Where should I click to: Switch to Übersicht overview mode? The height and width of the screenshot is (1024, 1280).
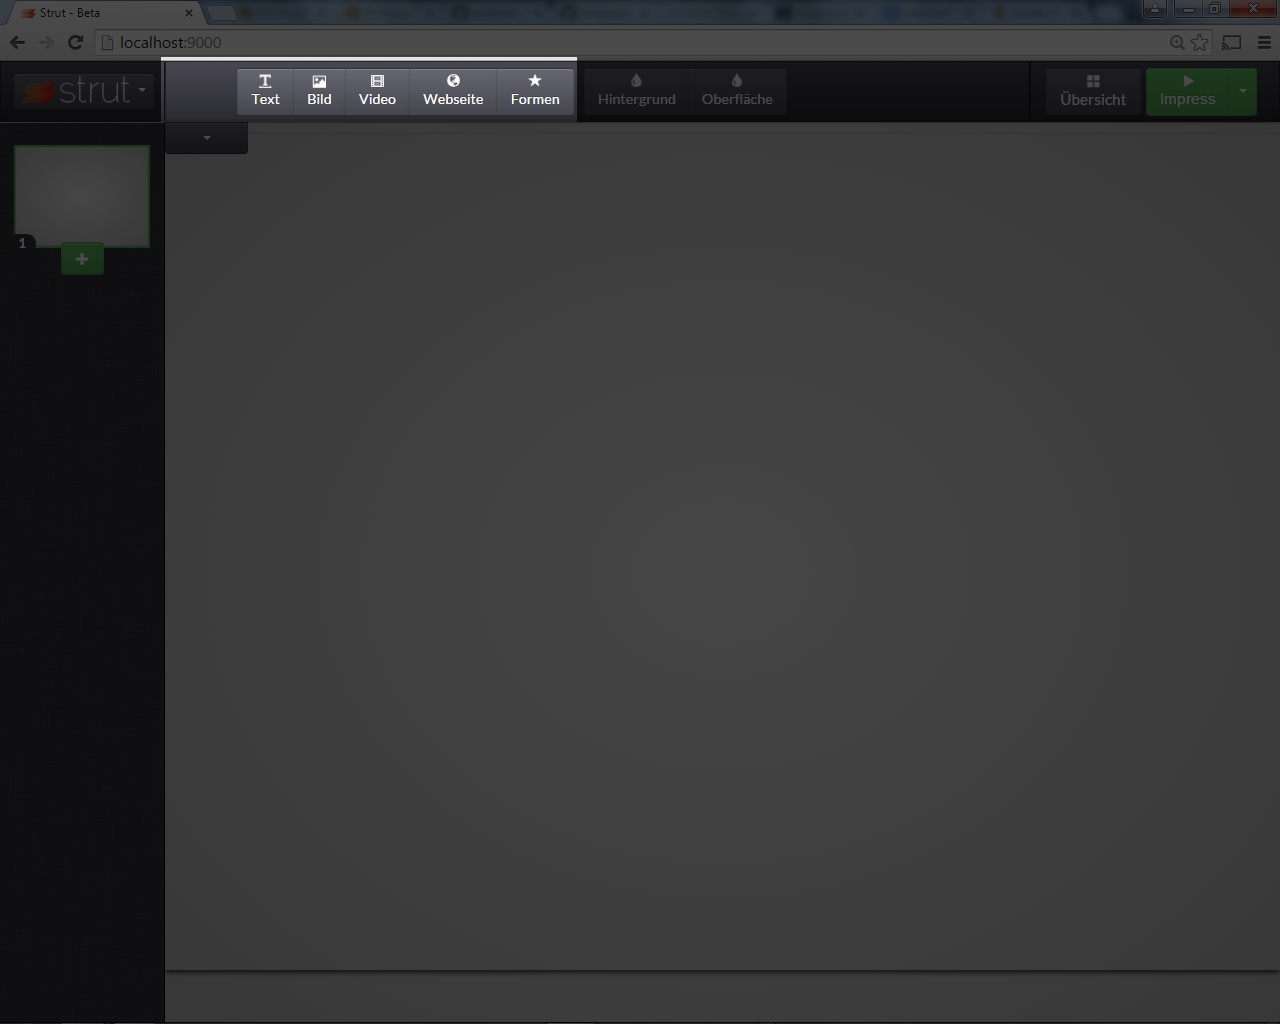(x=1092, y=91)
